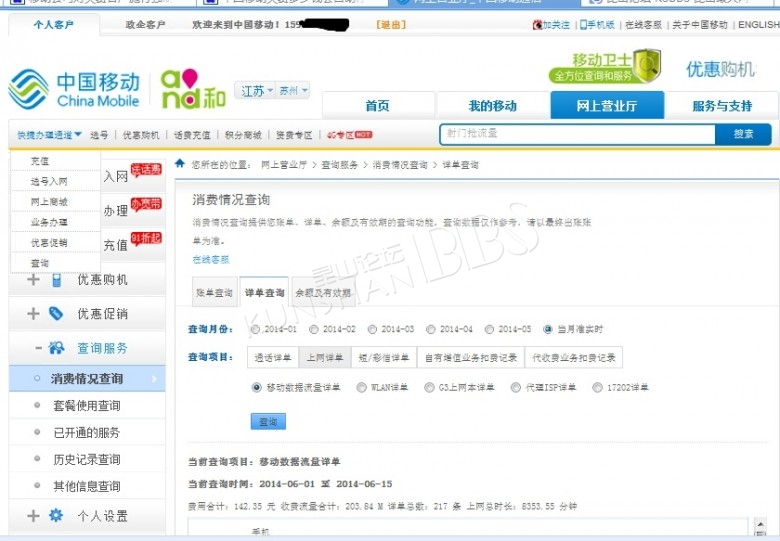Switch to the 余额及有效期 tab

(x=323, y=293)
